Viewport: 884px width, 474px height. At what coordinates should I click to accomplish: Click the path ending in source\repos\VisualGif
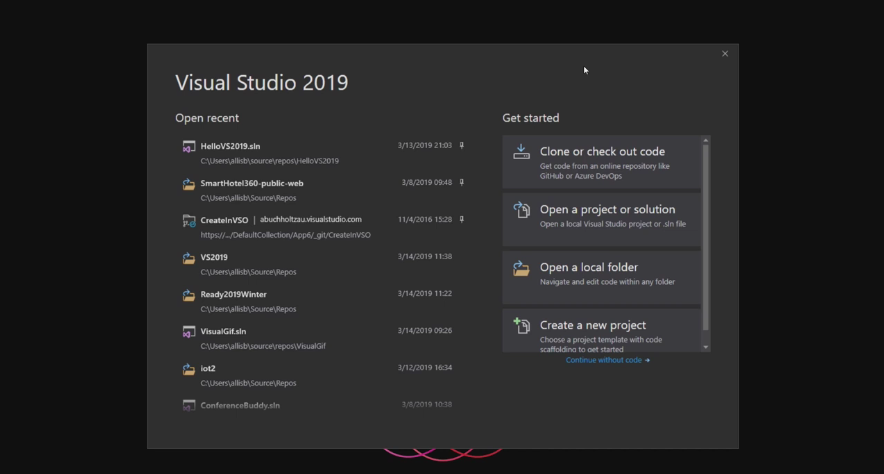click(x=263, y=346)
